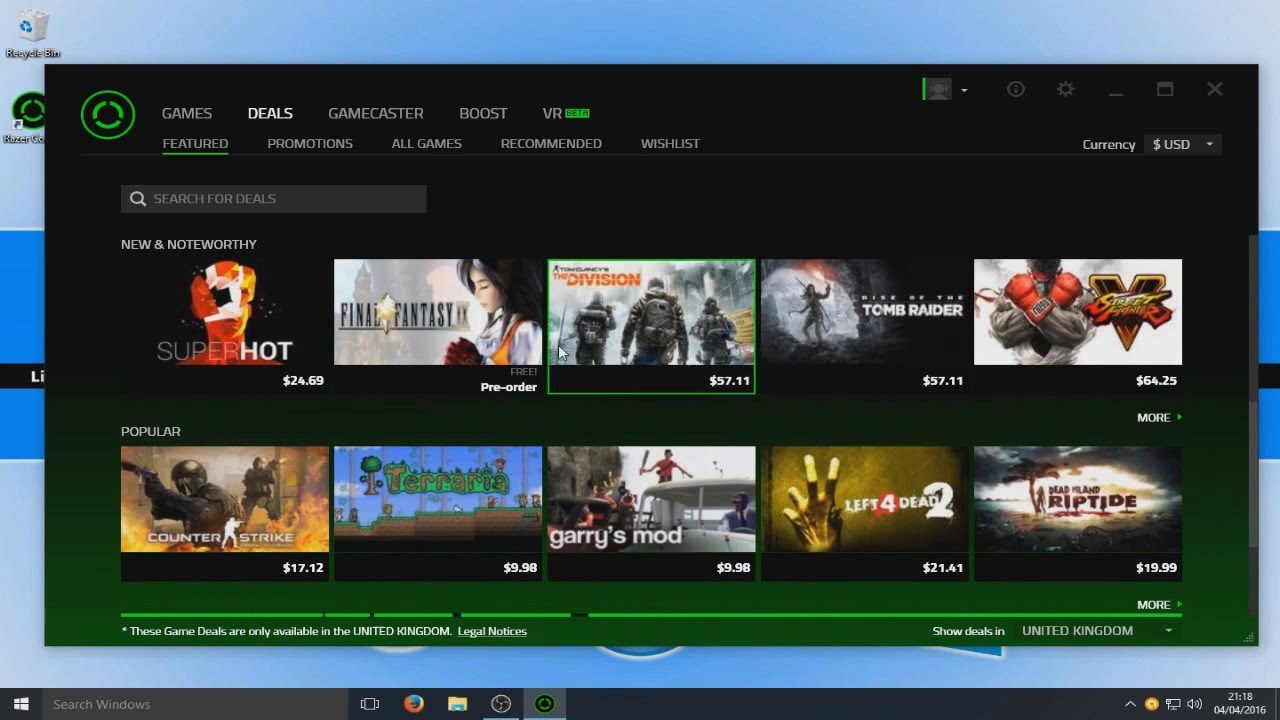Screen dimensions: 1280x720
Task: Open the Left 4 Dead 2 deal
Action: click(865, 513)
